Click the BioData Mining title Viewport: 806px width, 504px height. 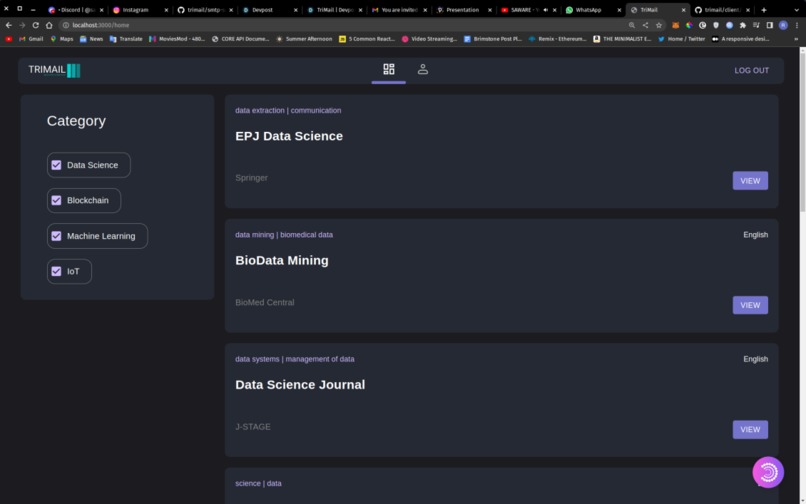(282, 260)
